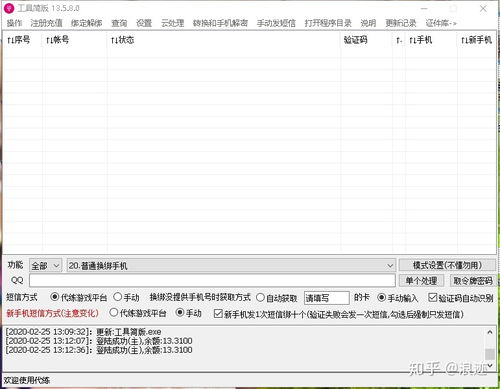The width and height of the screenshot is (500, 389).
Task: Open the 更新记录 menu
Action: pyautogui.click(x=401, y=23)
